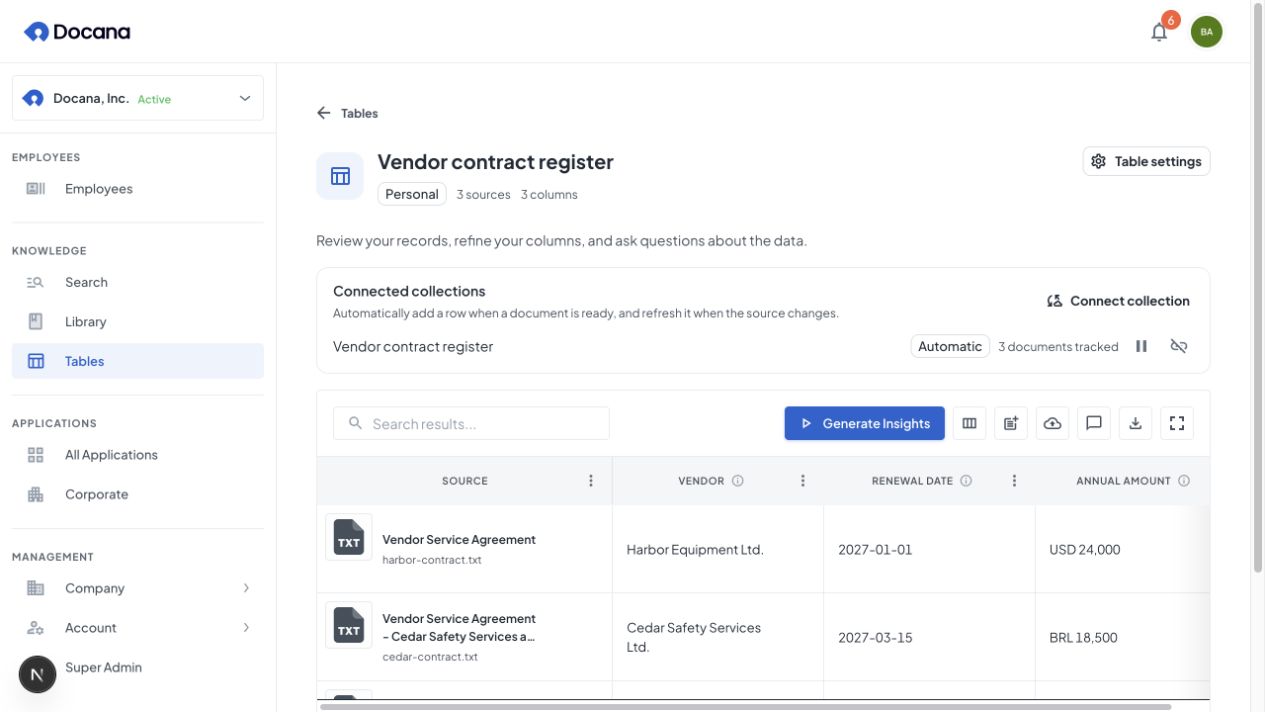The width and height of the screenshot is (1265, 712).
Task: Show info for the Annual Amount column
Action: [x=1184, y=481]
